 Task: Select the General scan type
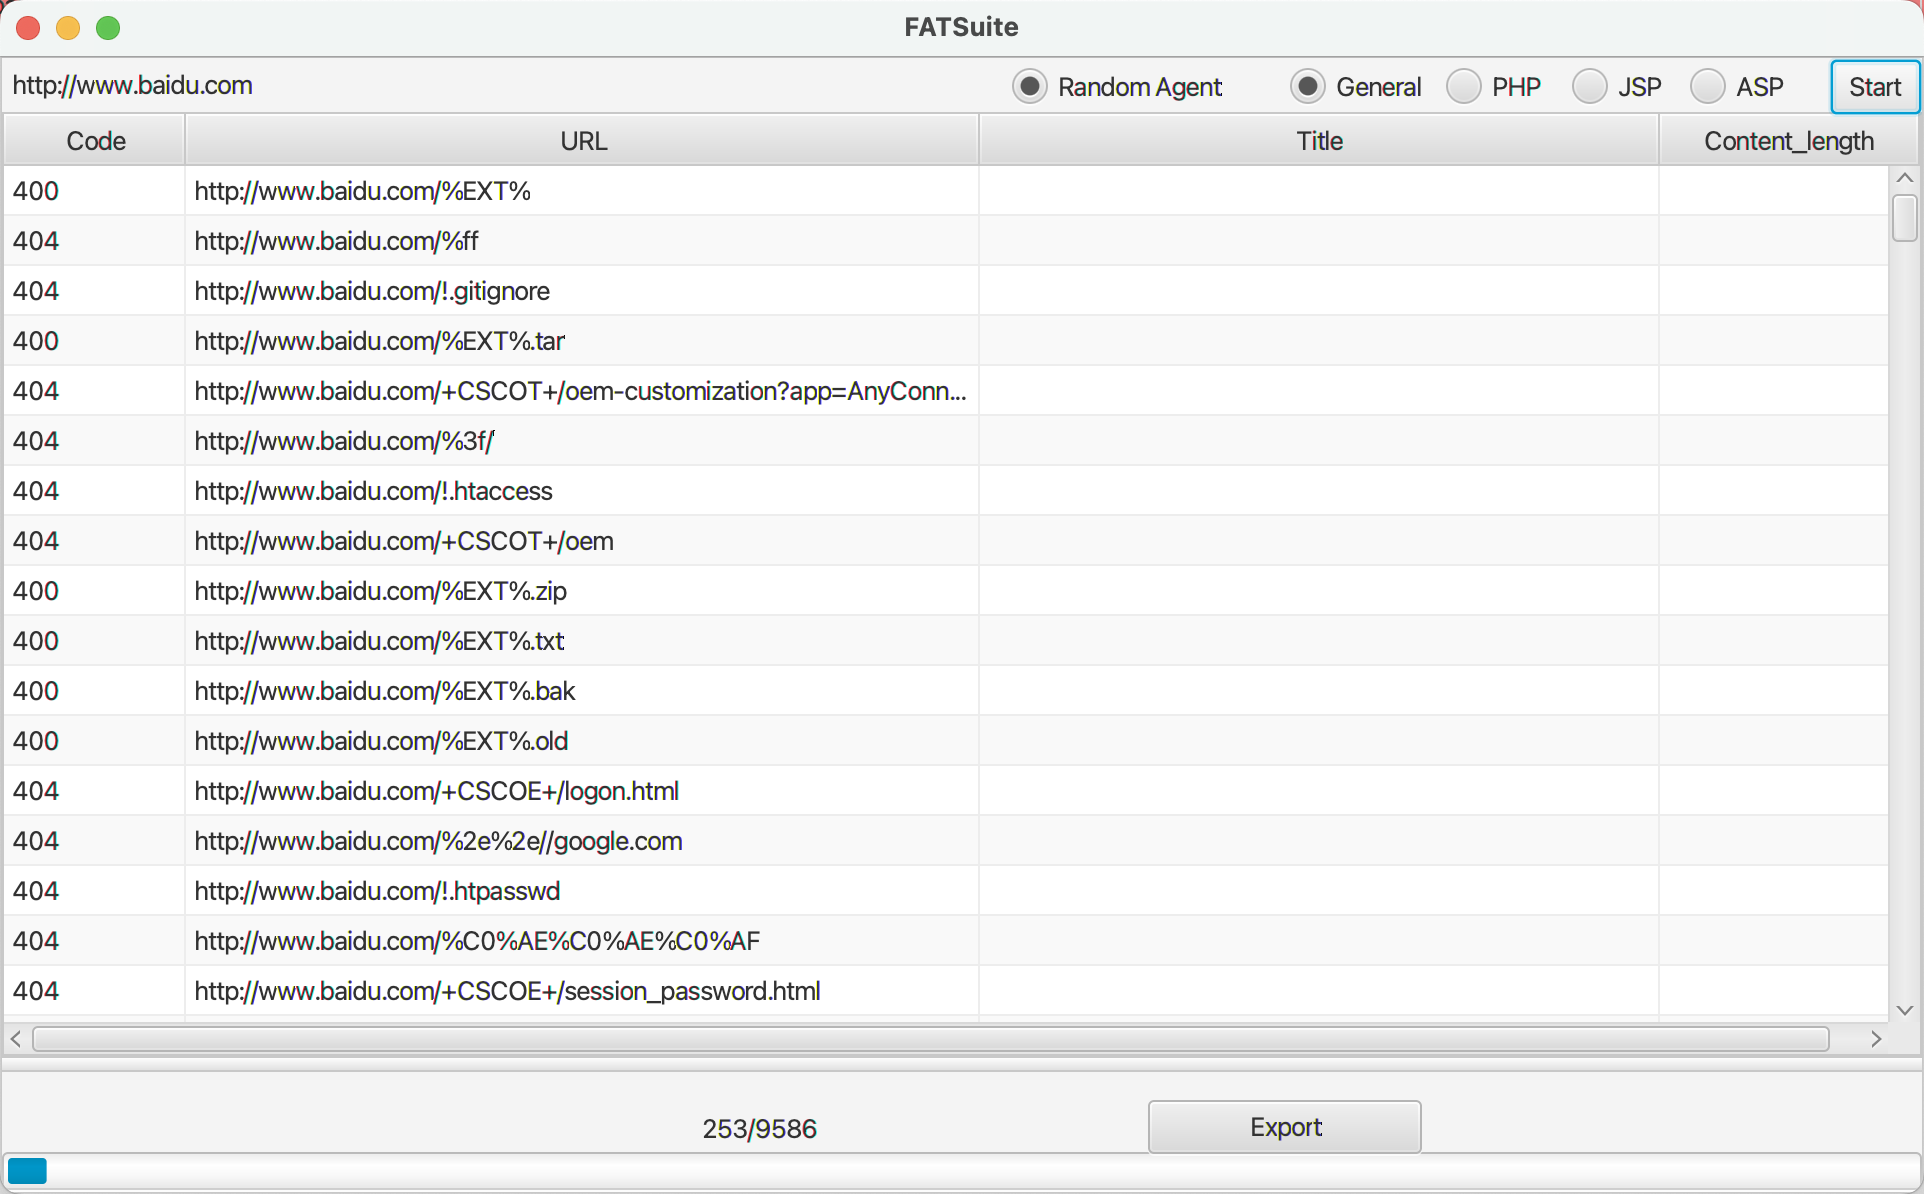pyautogui.click(x=1307, y=87)
